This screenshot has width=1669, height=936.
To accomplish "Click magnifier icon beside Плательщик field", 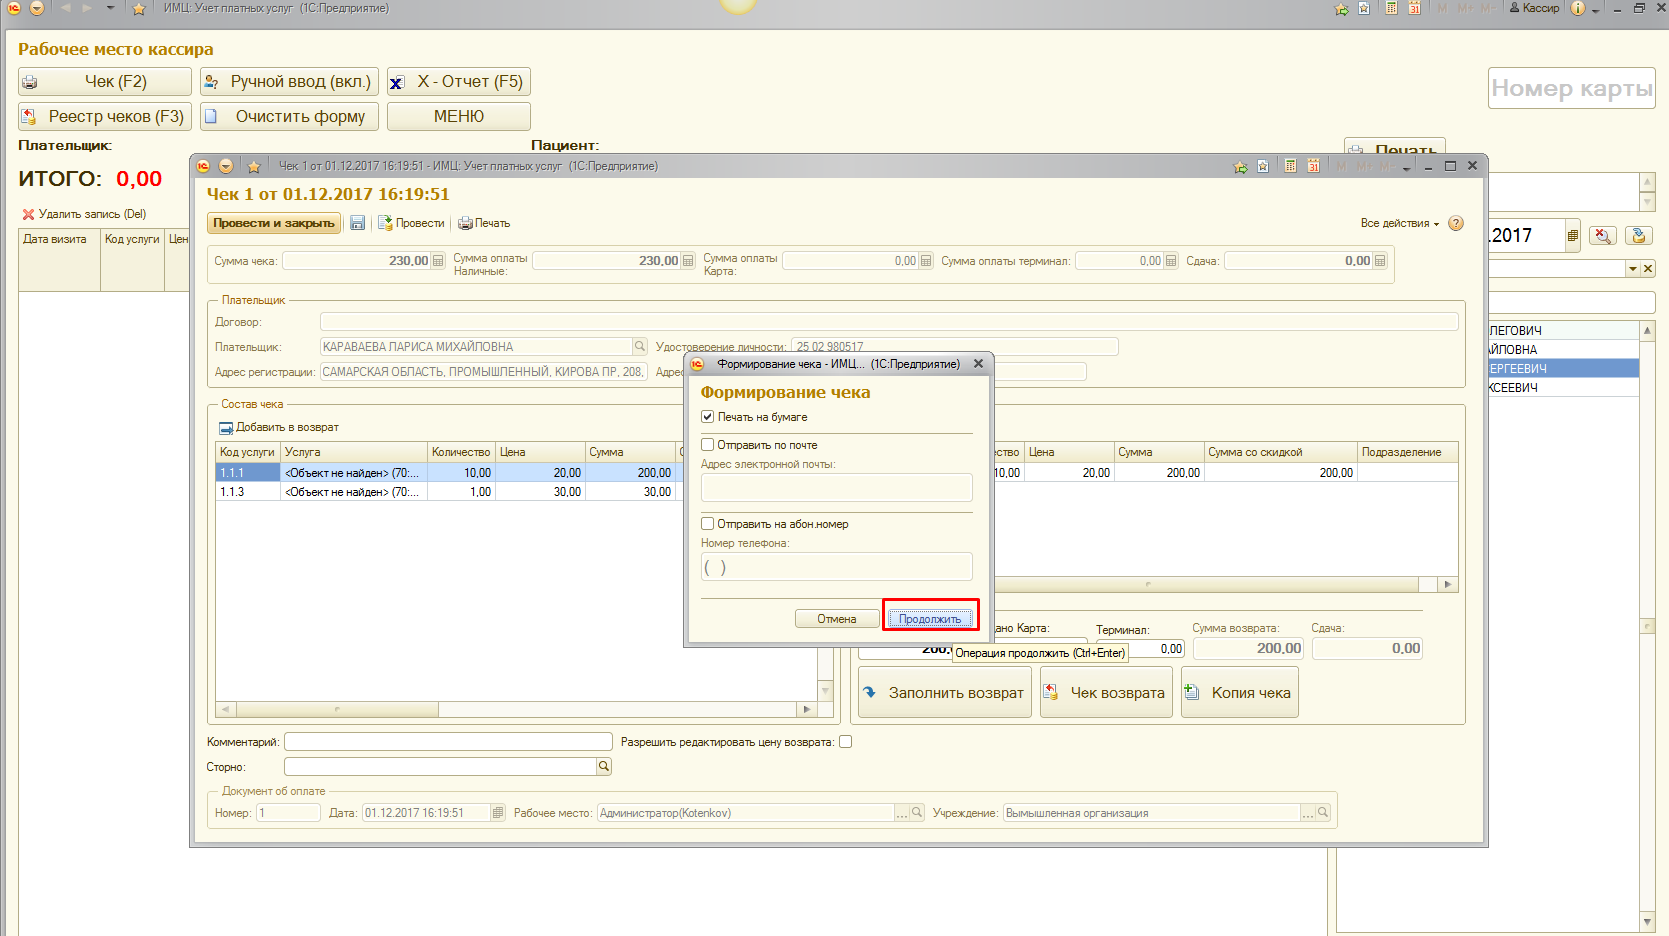I will 640,346.
